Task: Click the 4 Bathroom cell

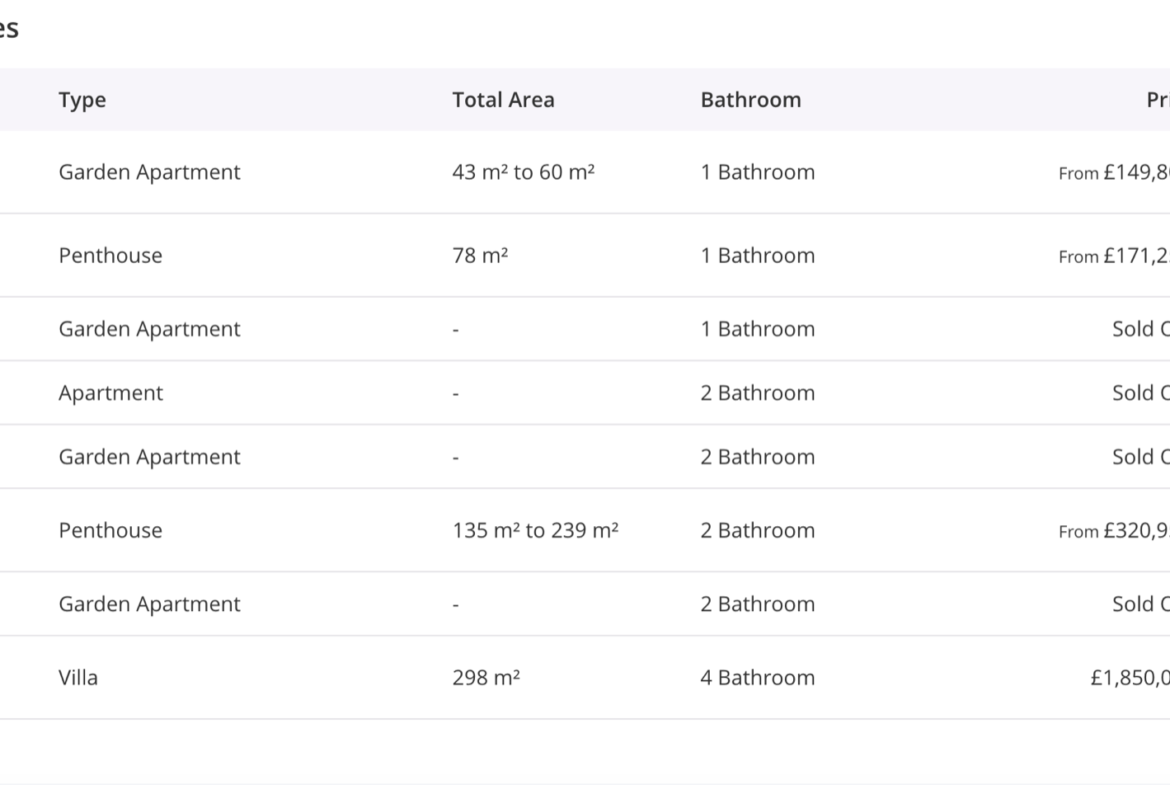Action: click(757, 677)
